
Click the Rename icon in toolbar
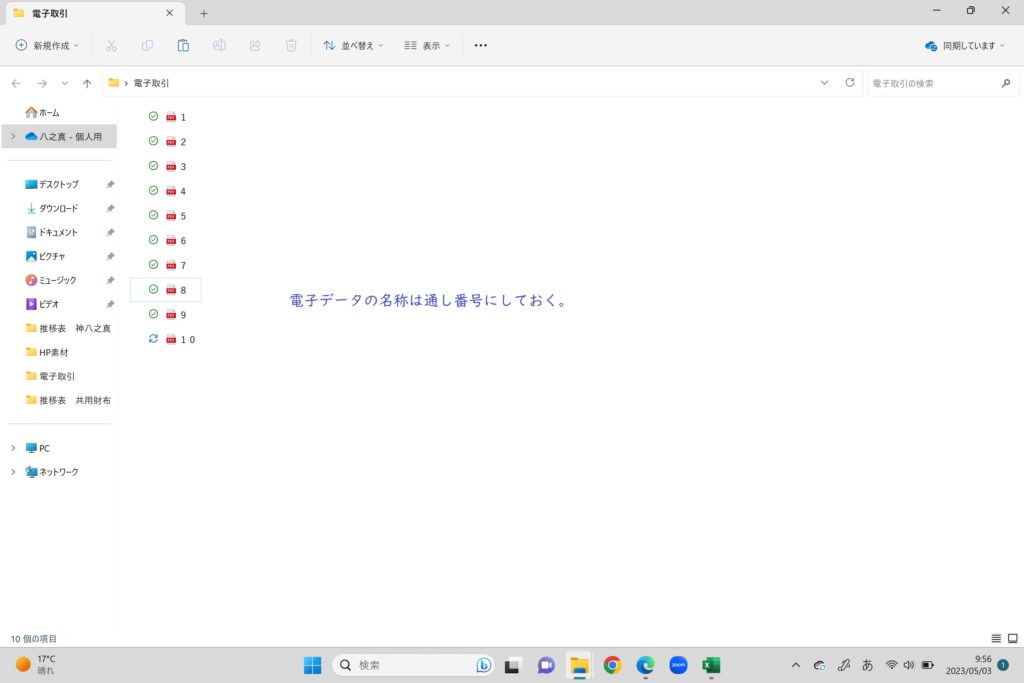[219, 45]
